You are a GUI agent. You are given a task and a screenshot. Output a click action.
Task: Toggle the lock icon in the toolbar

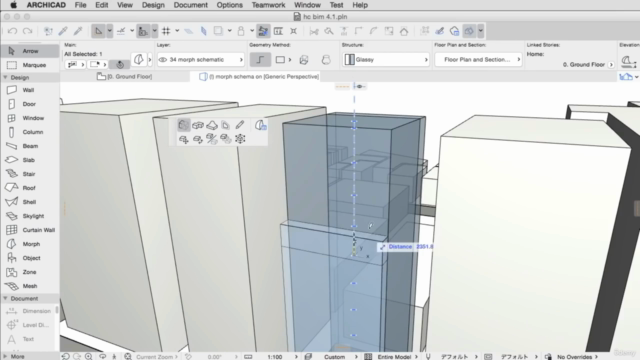pyautogui.click(x=241, y=31)
